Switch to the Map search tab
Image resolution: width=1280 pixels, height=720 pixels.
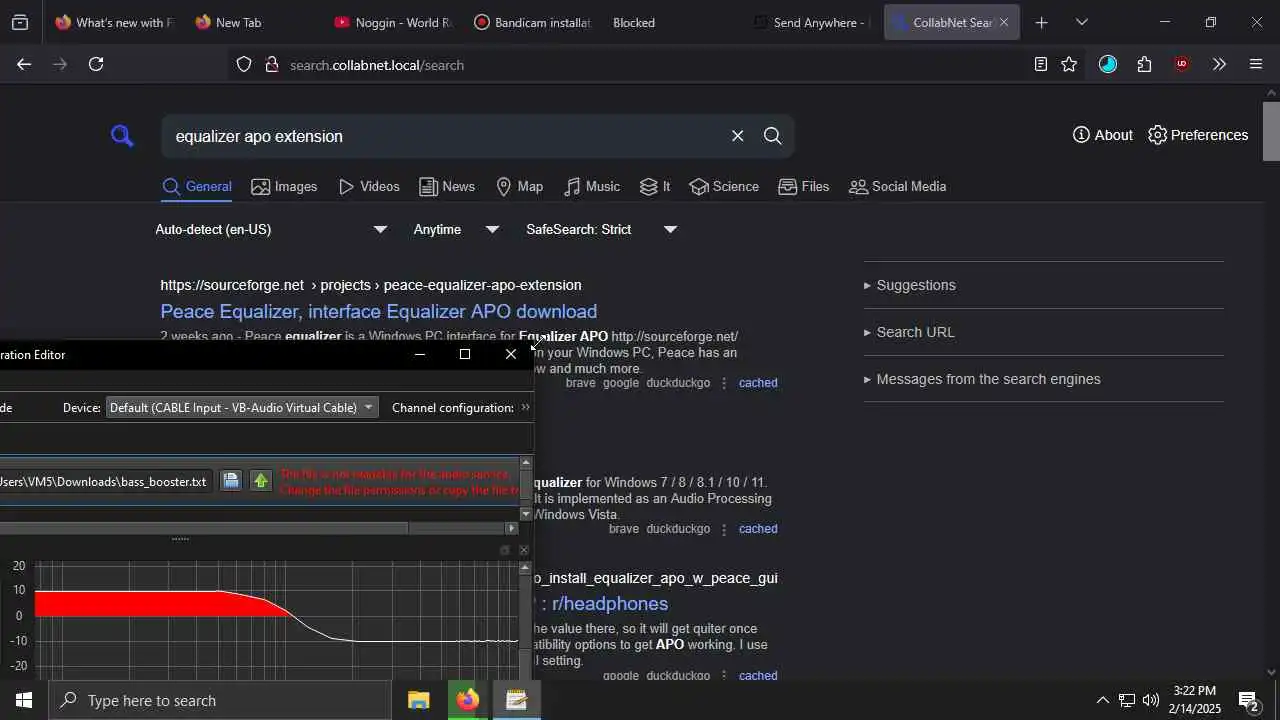[519, 186]
